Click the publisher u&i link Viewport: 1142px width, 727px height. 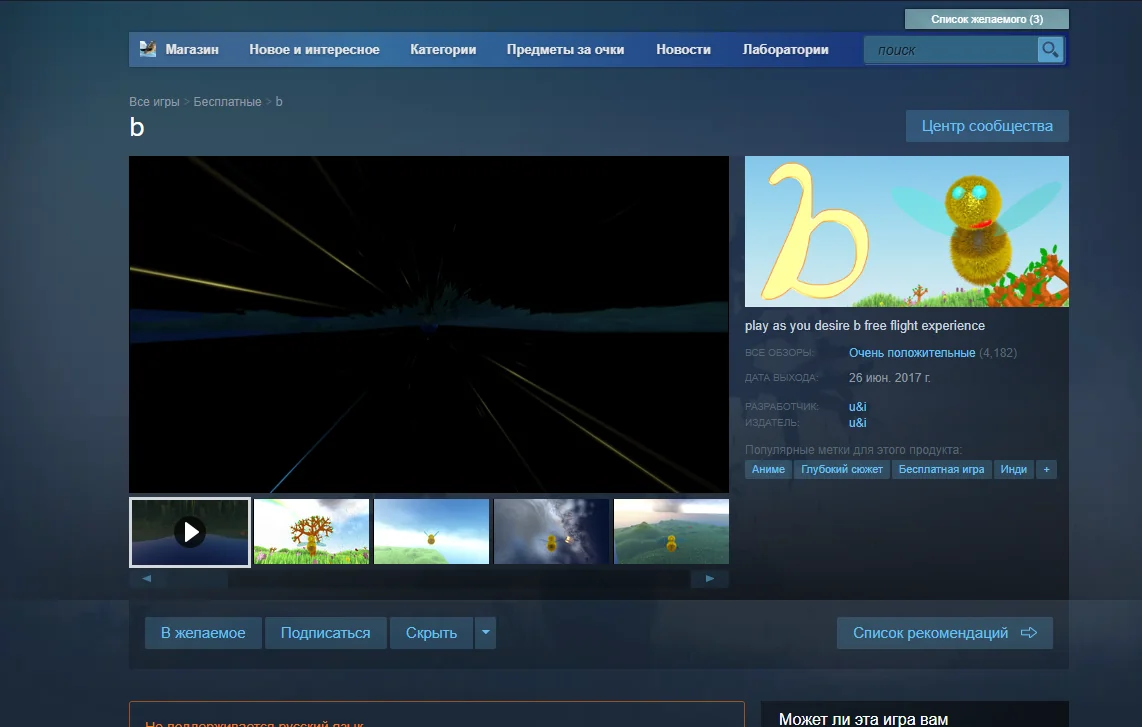click(857, 423)
